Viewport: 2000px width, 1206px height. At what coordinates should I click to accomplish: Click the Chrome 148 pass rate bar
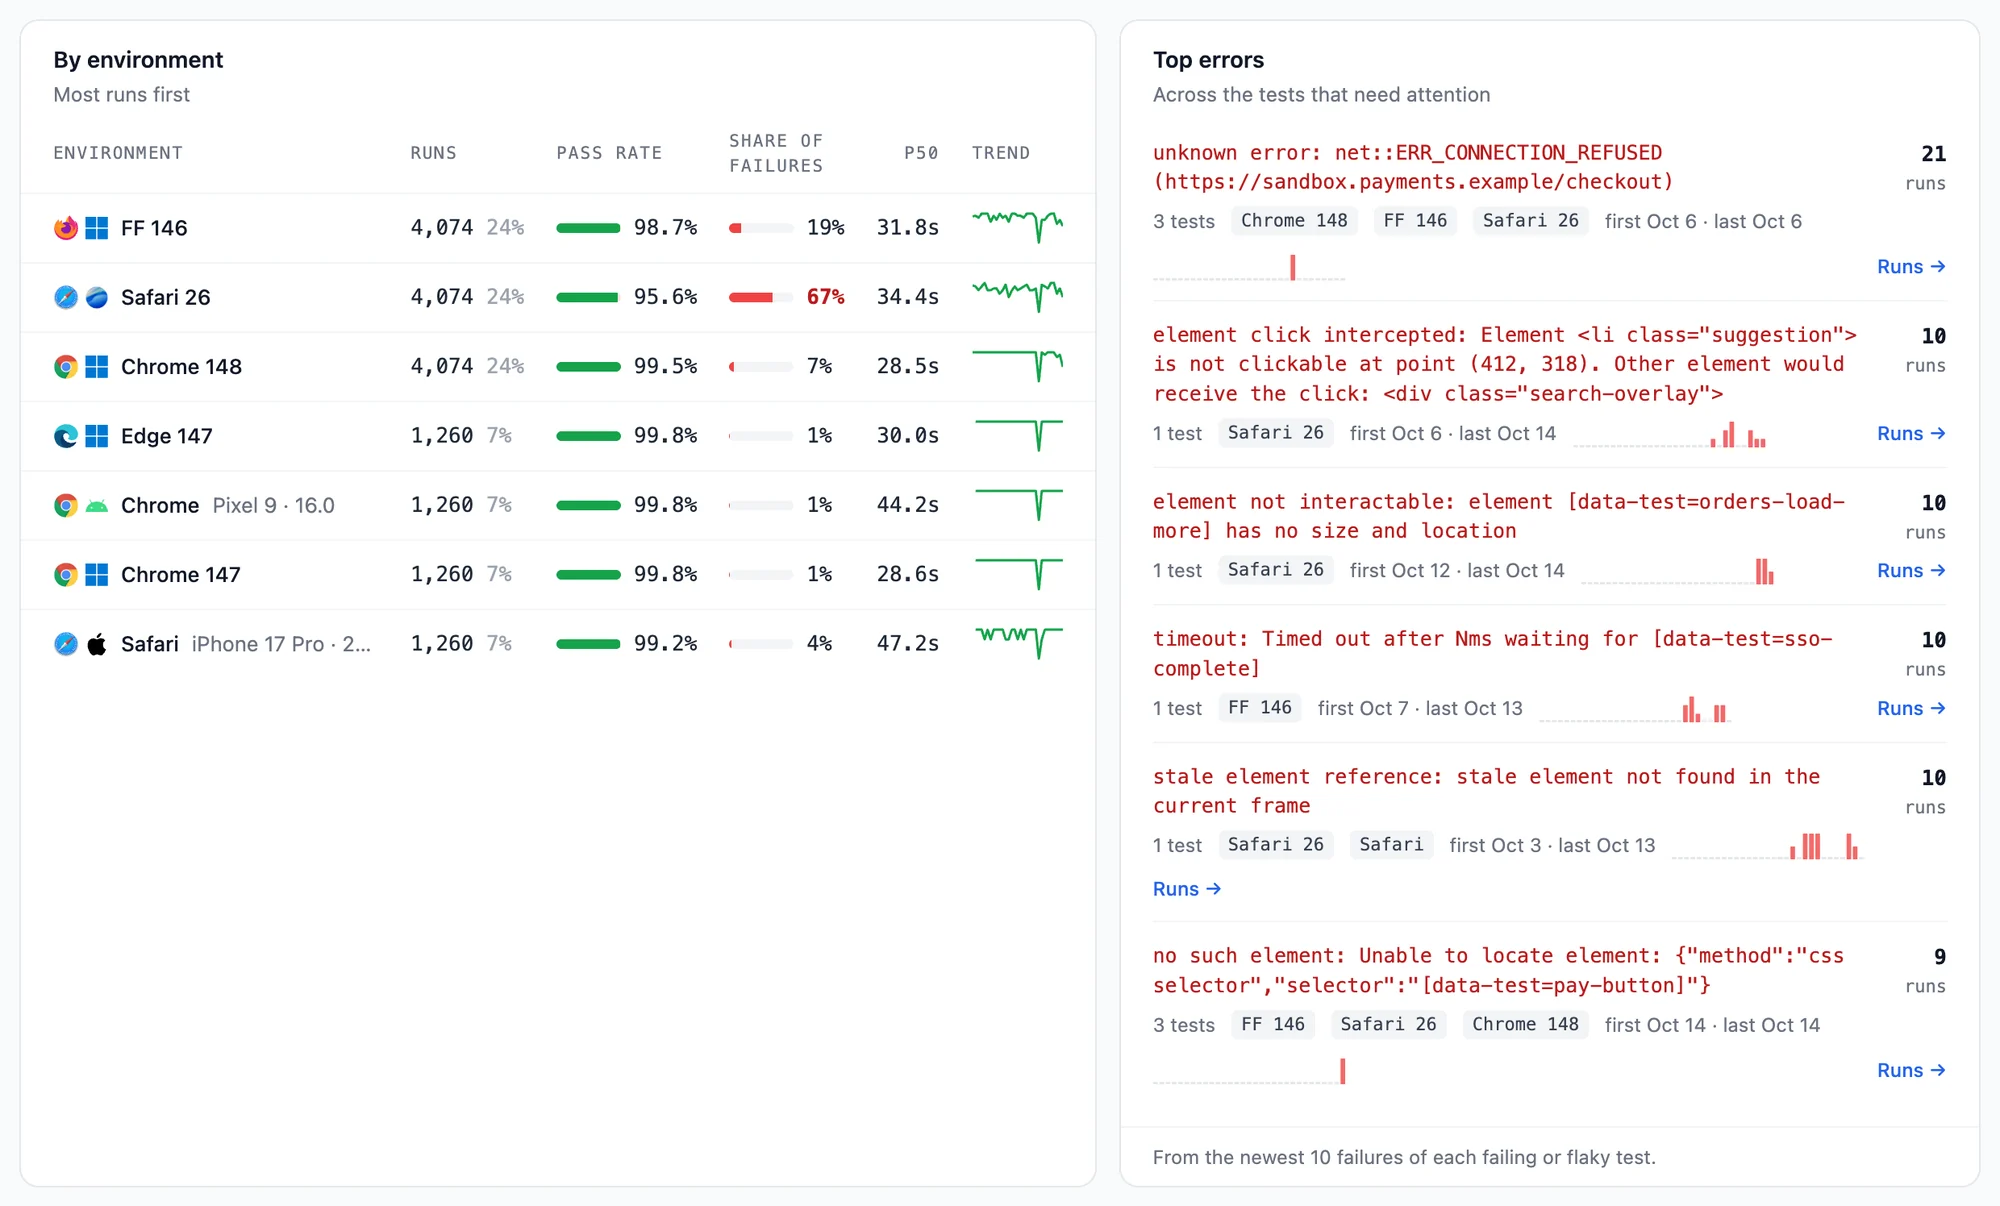(x=588, y=367)
